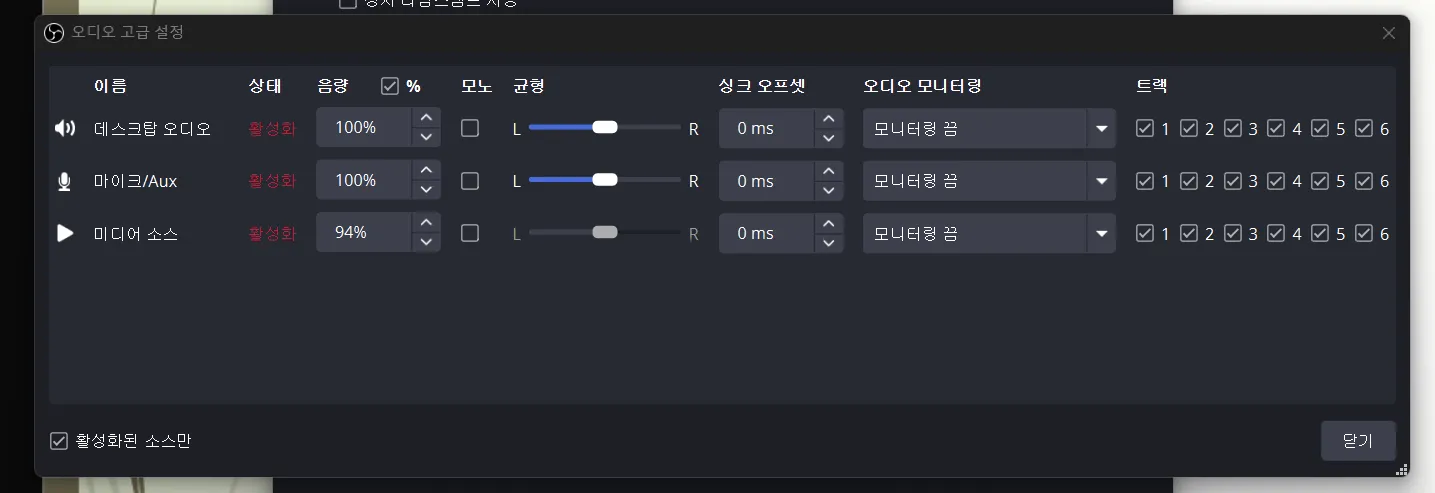Increase 마이크/Aux sync offset with up arrow

pos(829,171)
